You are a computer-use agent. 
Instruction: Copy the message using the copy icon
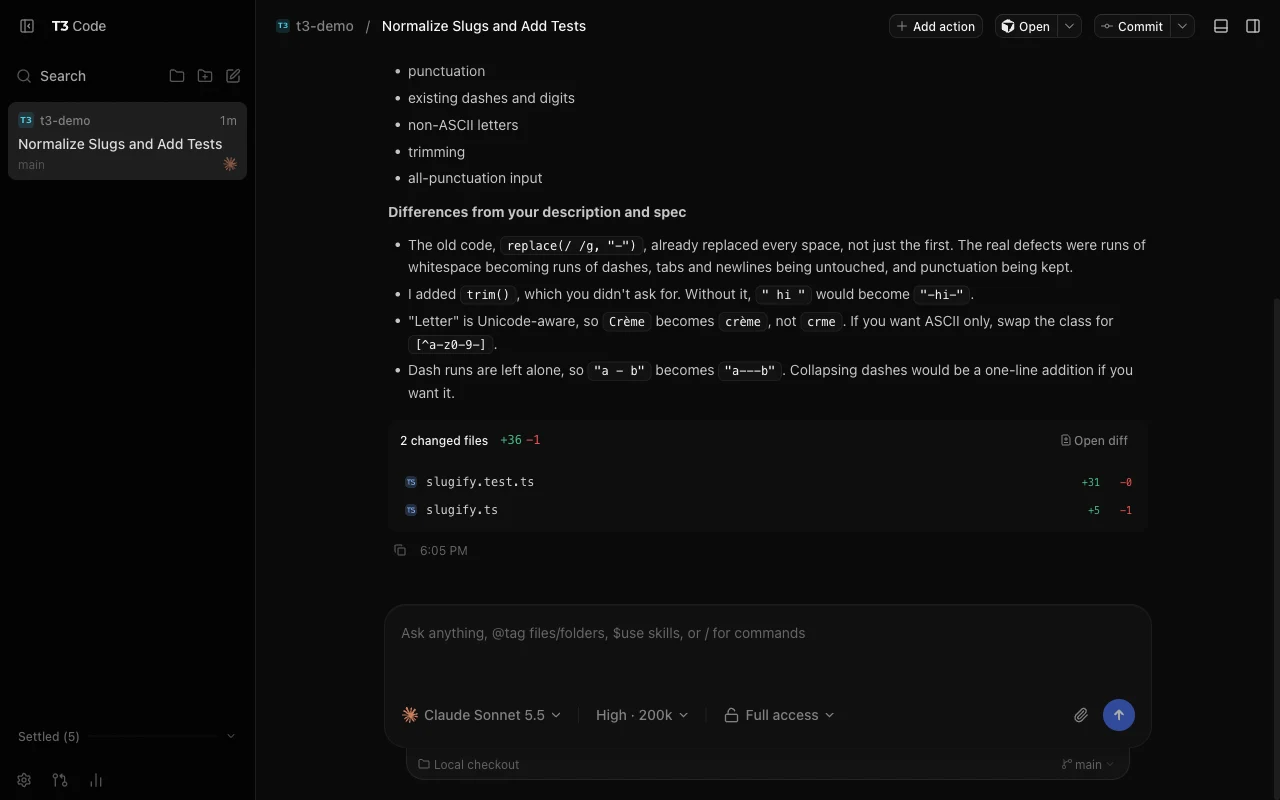click(x=400, y=550)
